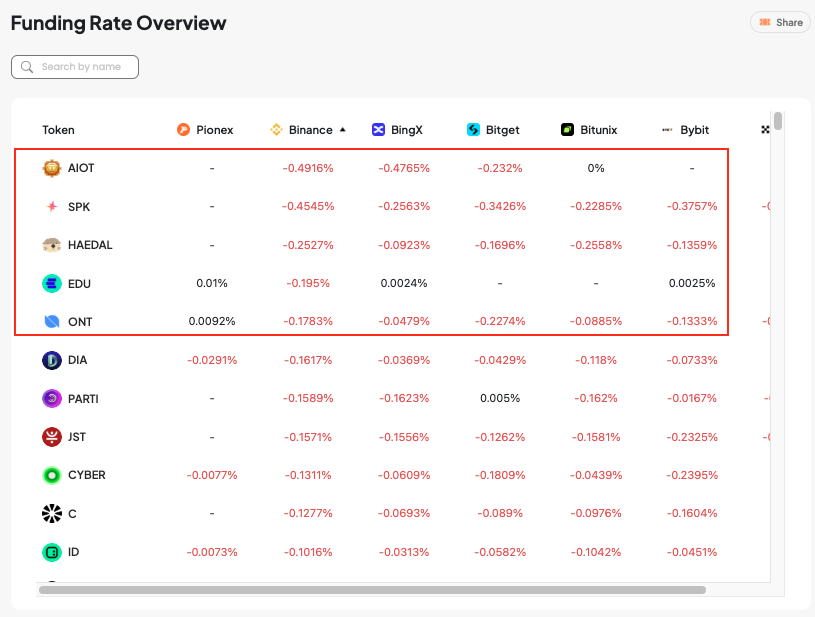Screen dimensions: 815x617
Task: Click the BingX exchange logo
Action: point(378,129)
